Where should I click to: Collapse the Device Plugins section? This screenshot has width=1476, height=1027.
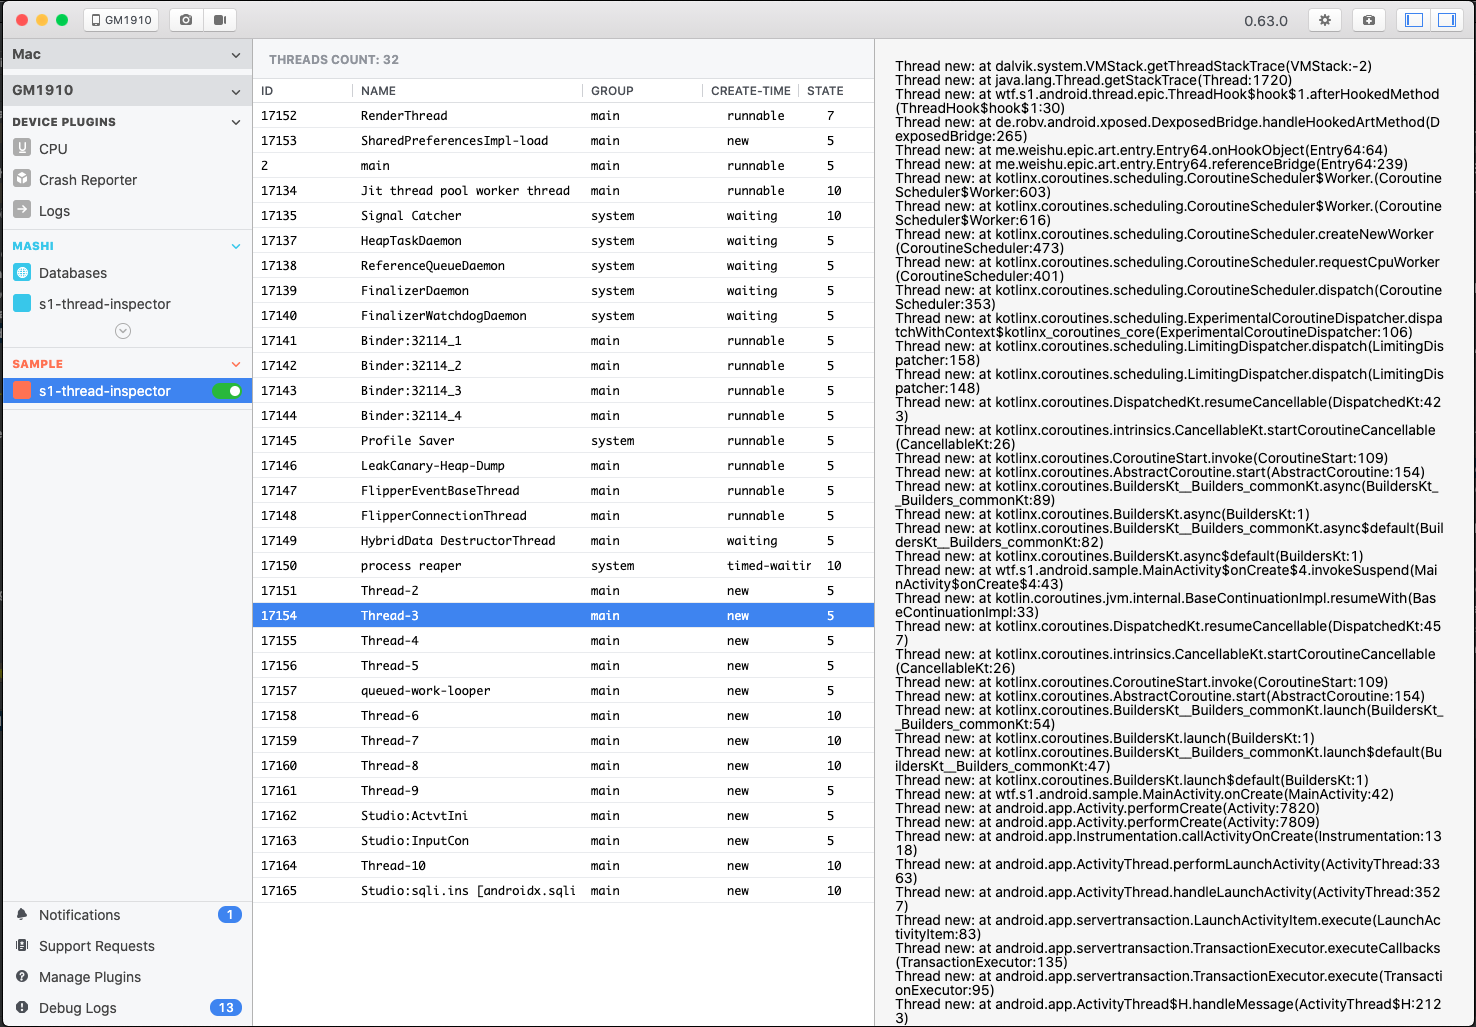236,122
